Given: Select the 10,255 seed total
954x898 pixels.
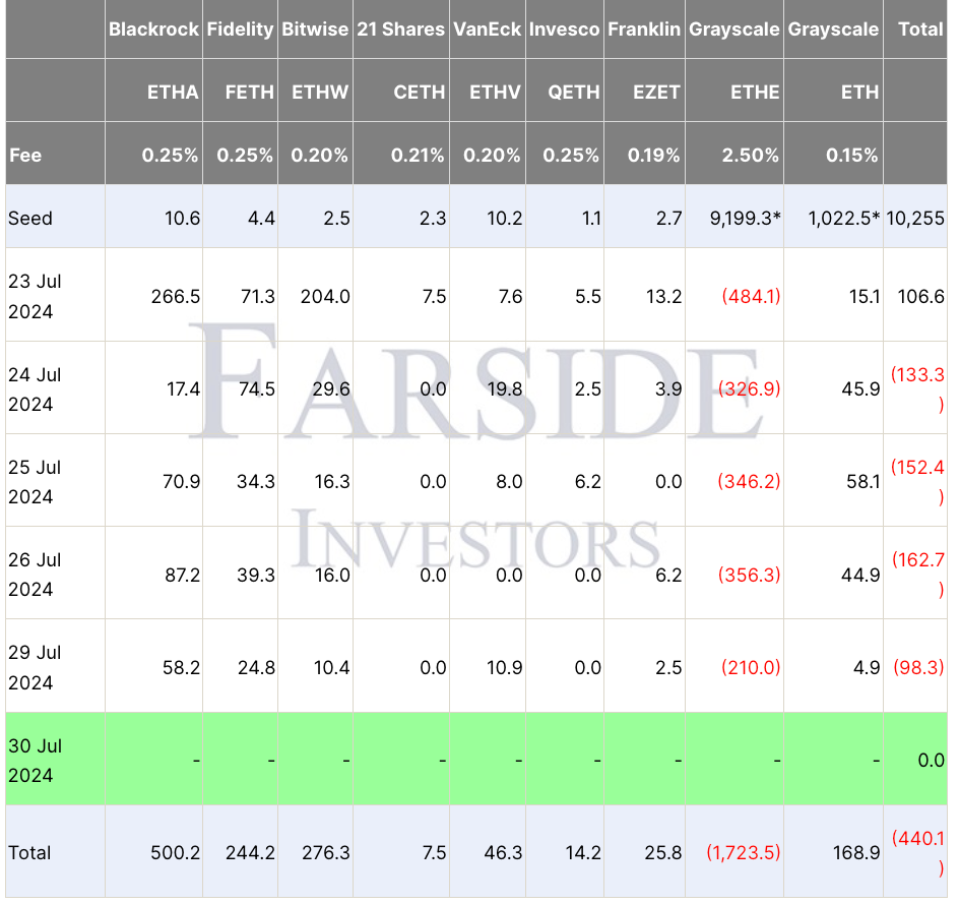Looking at the screenshot, I should [x=916, y=218].
